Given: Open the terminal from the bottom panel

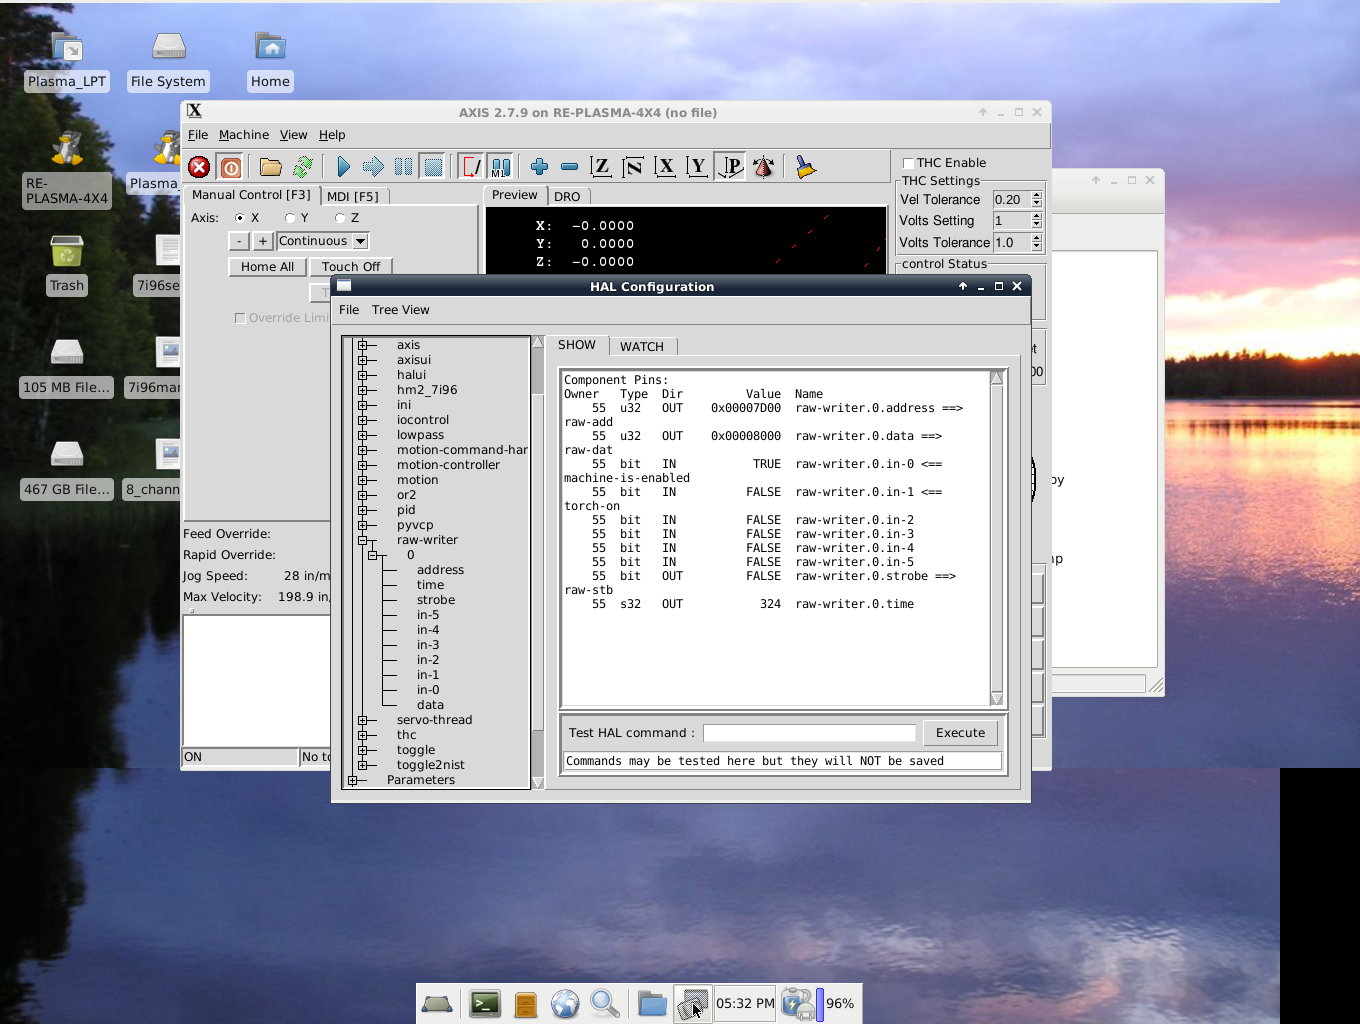Looking at the screenshot, I should pos(485,1004).
